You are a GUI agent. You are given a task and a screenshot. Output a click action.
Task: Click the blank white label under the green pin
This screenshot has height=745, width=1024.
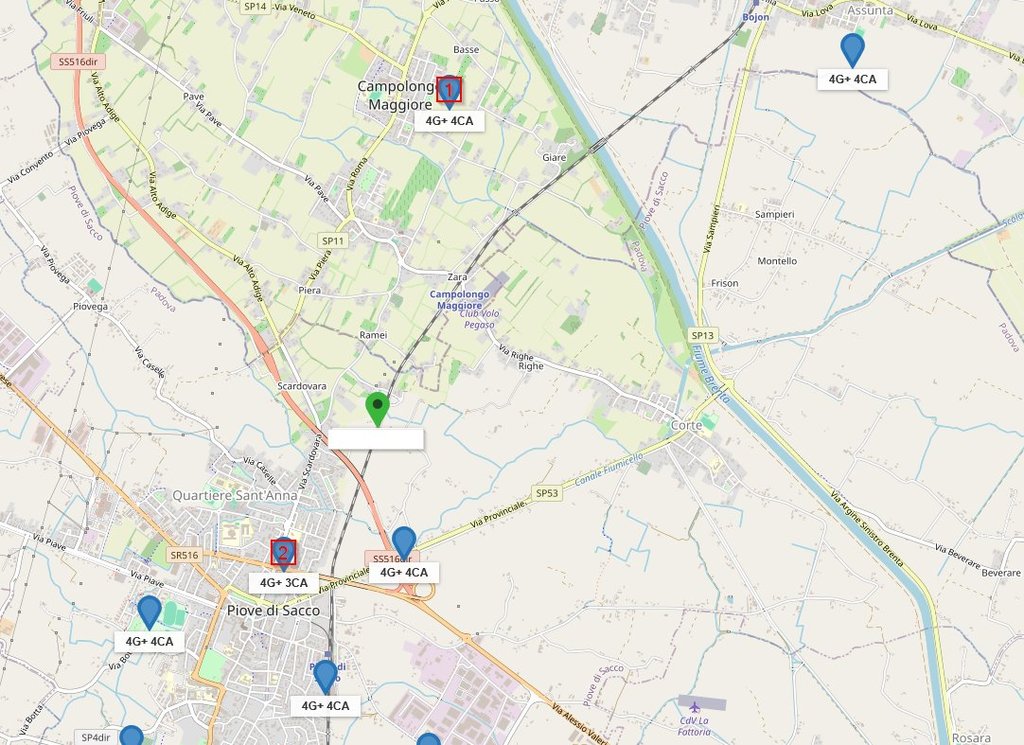click(x=376, y=439)
